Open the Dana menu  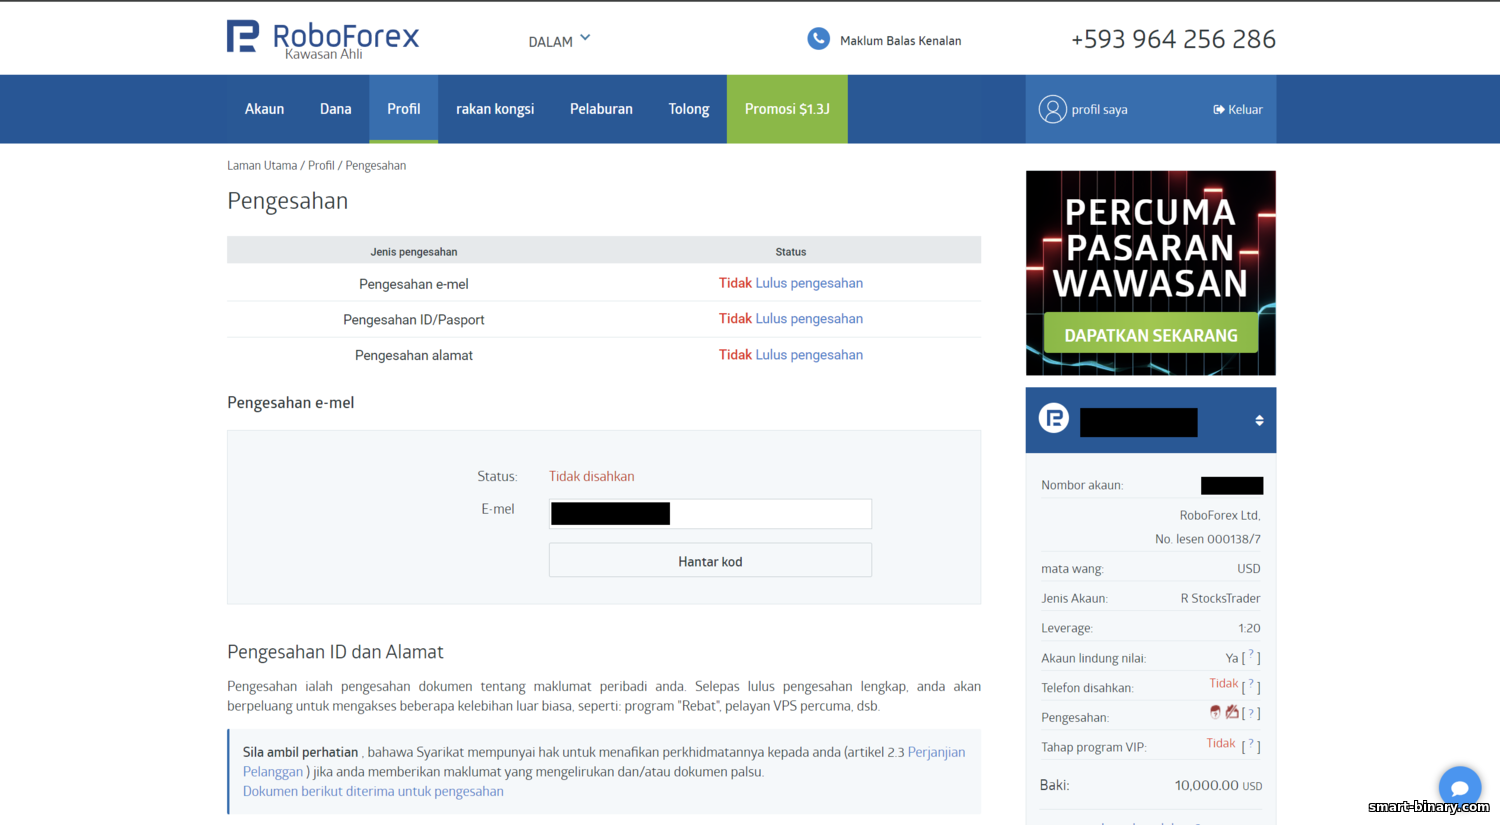pos(335,109)
